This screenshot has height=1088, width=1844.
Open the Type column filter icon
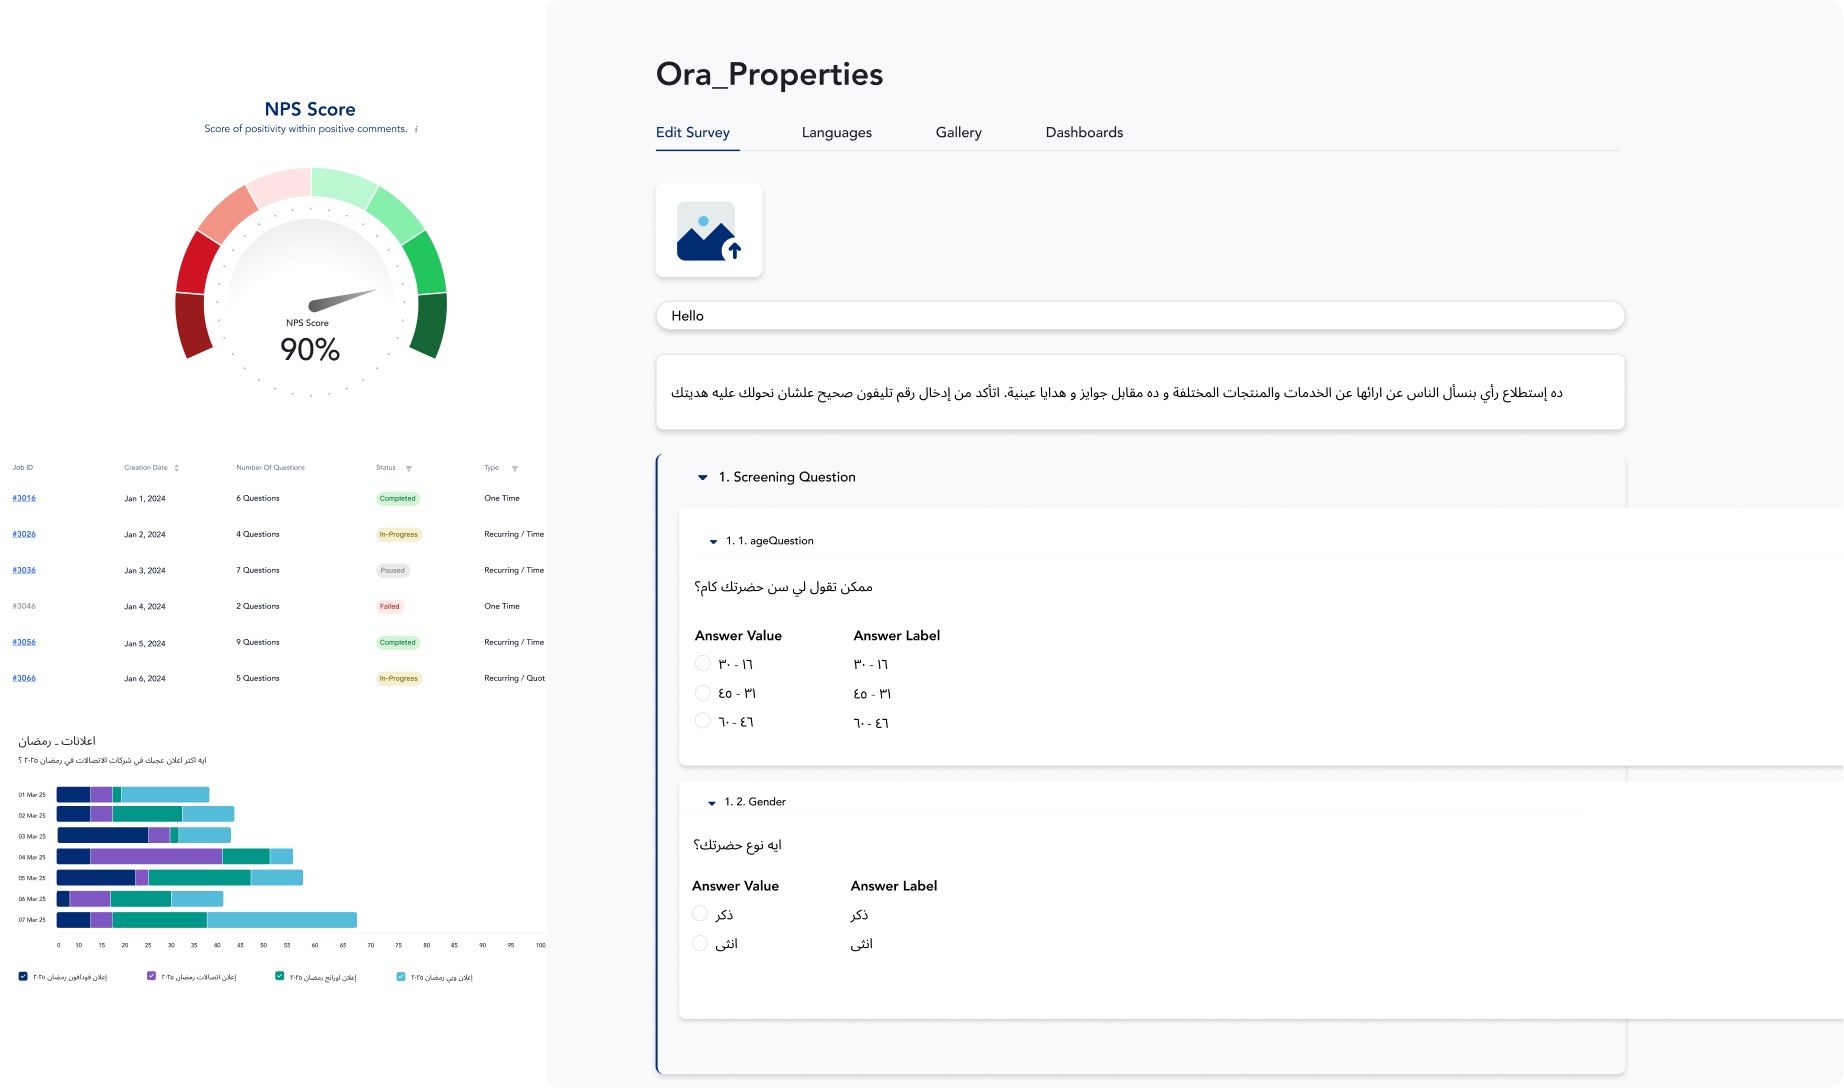click(x=515, y=468)
